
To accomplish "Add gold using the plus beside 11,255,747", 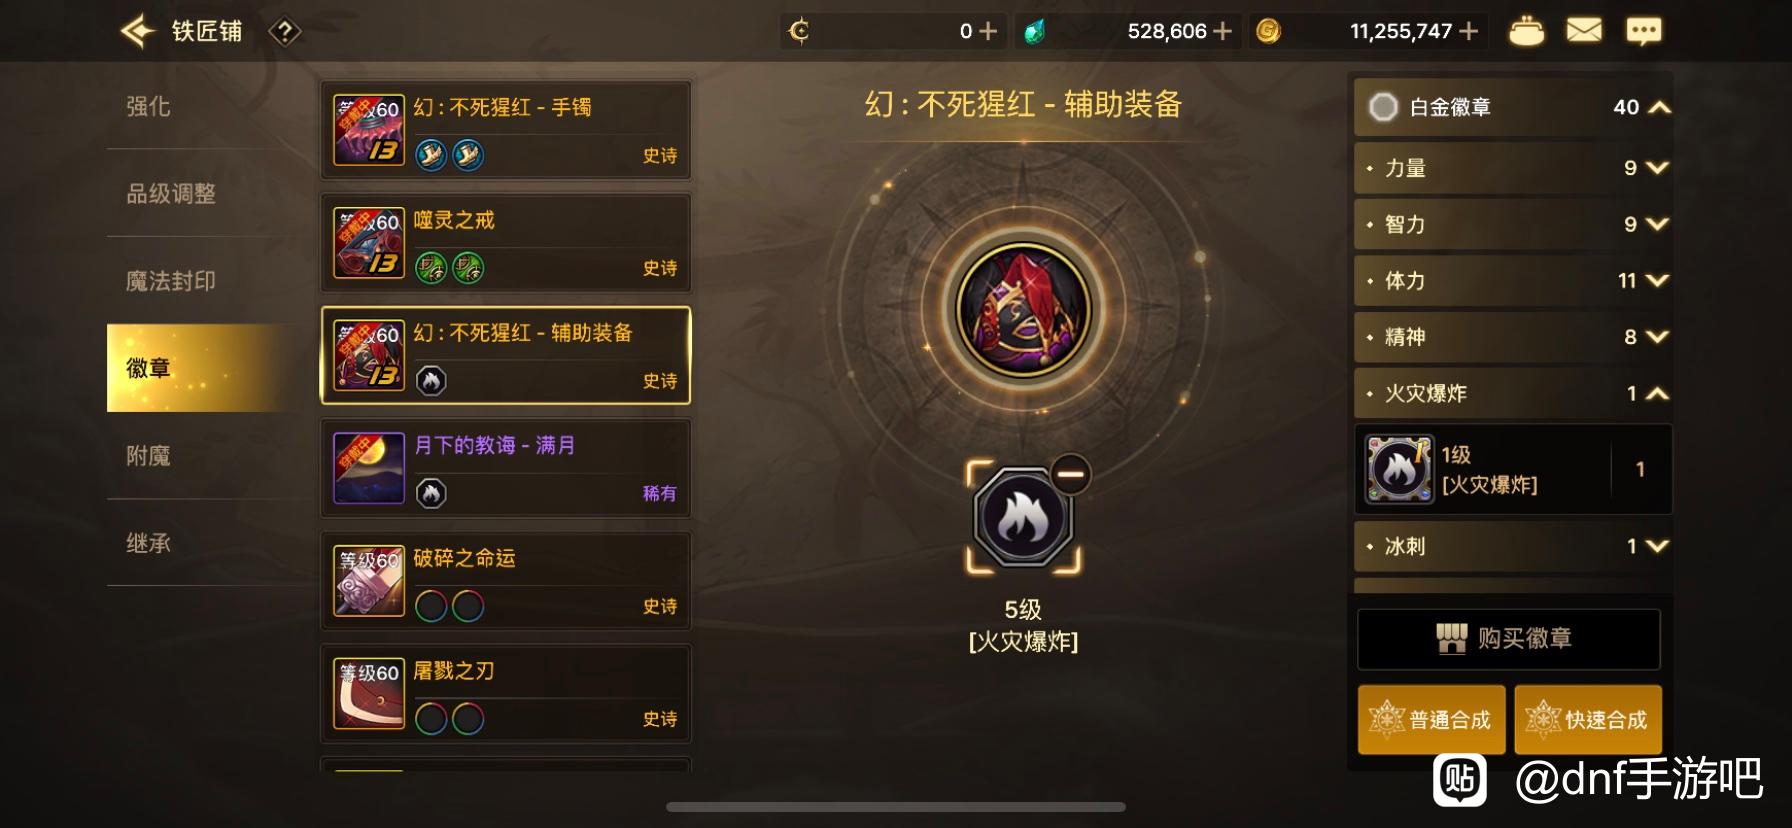I will [x=1469, y=31].
